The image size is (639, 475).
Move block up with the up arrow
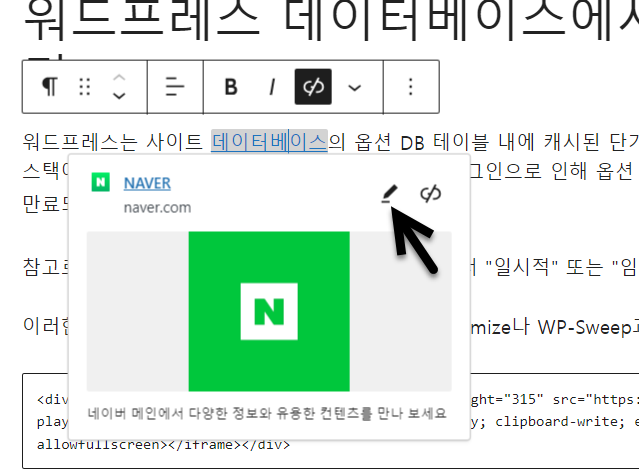pos(119,77)
